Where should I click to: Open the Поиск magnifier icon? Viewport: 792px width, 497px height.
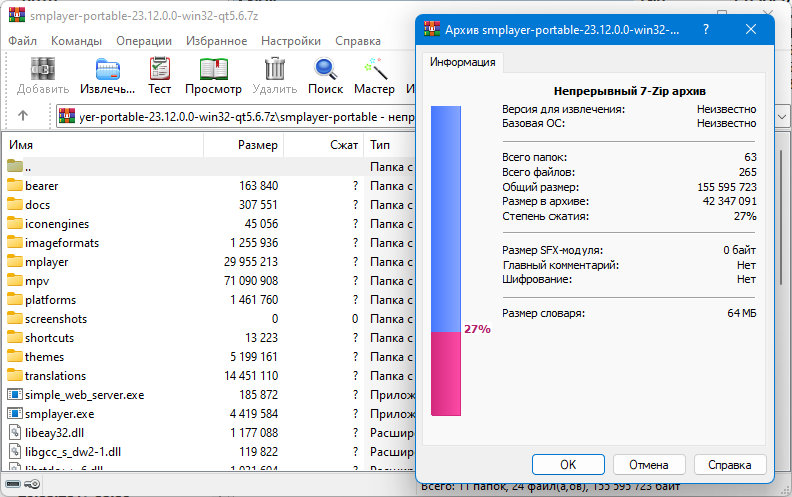coord(325,69)
